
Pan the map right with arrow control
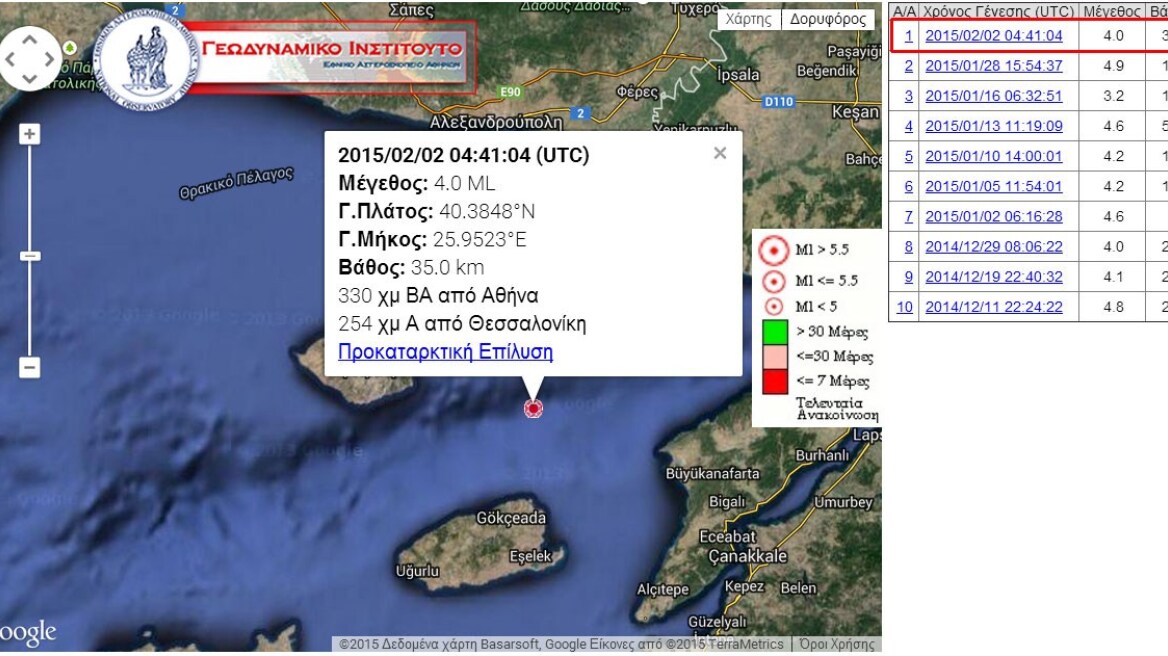point(49,59)
